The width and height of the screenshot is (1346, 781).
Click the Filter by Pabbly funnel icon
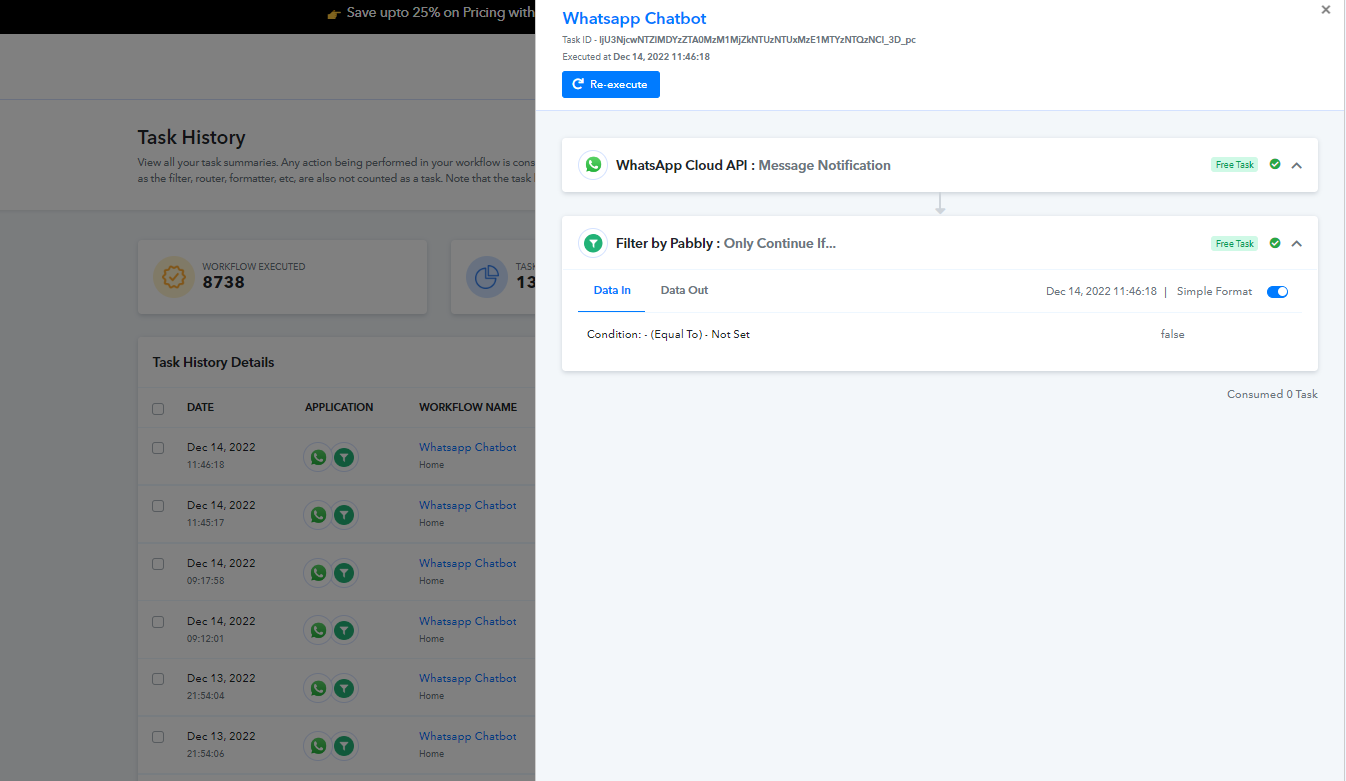(594, 243)
